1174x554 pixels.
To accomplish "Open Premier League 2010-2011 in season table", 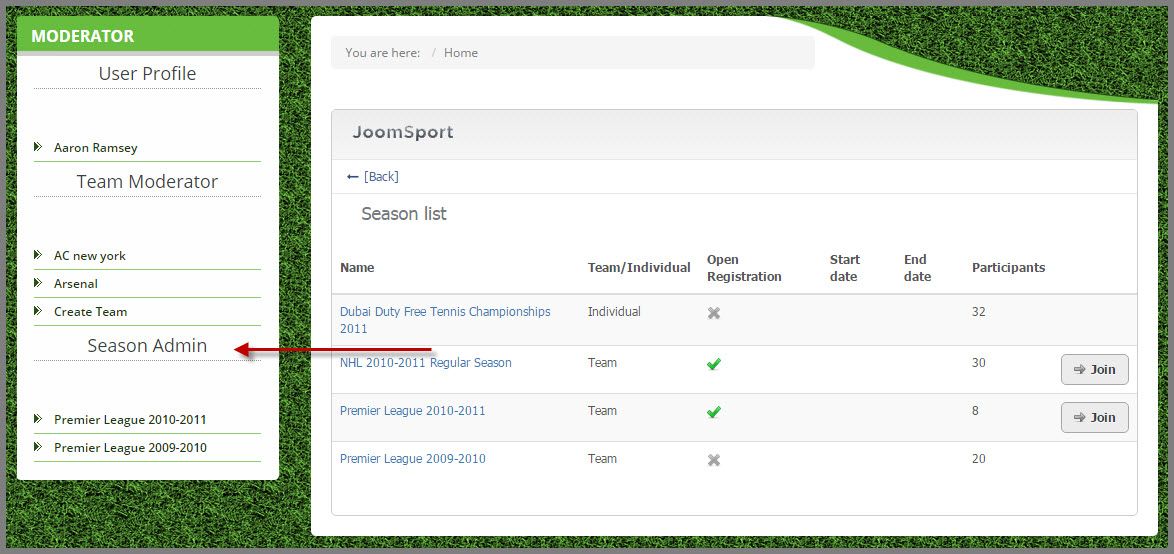I will click(413, 411).
